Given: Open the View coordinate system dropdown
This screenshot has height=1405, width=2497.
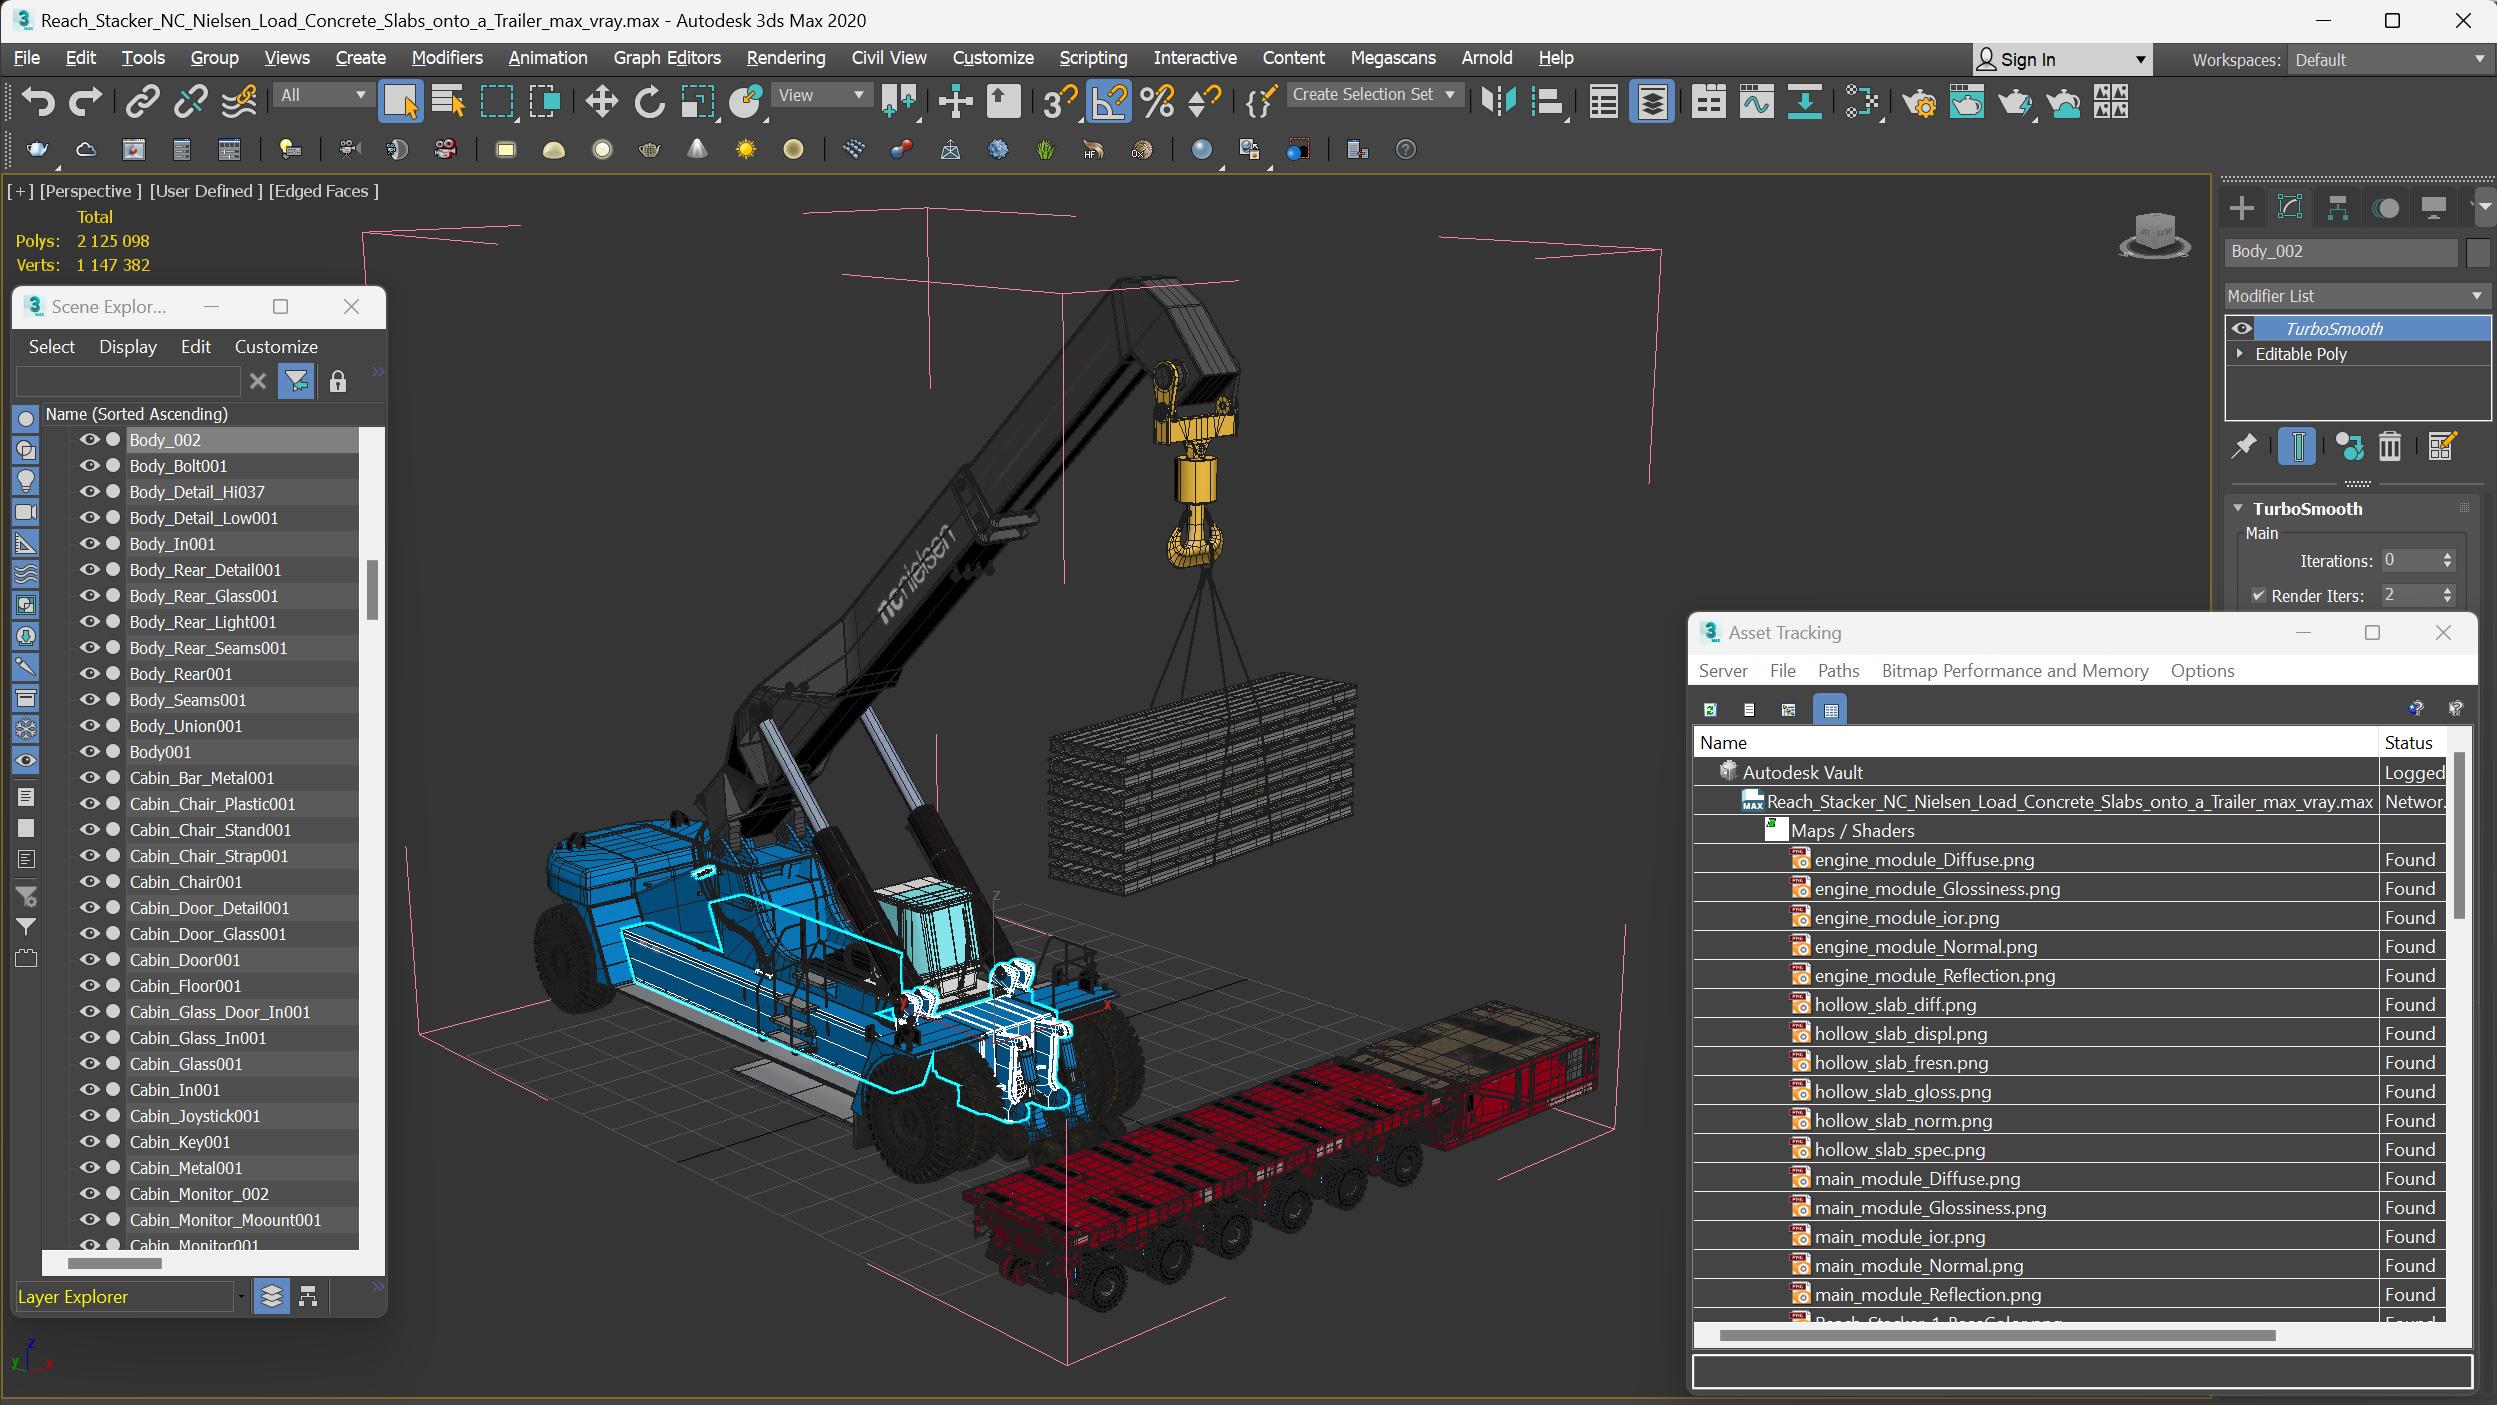Looking at the screenshot, I should tap(820, 95).
